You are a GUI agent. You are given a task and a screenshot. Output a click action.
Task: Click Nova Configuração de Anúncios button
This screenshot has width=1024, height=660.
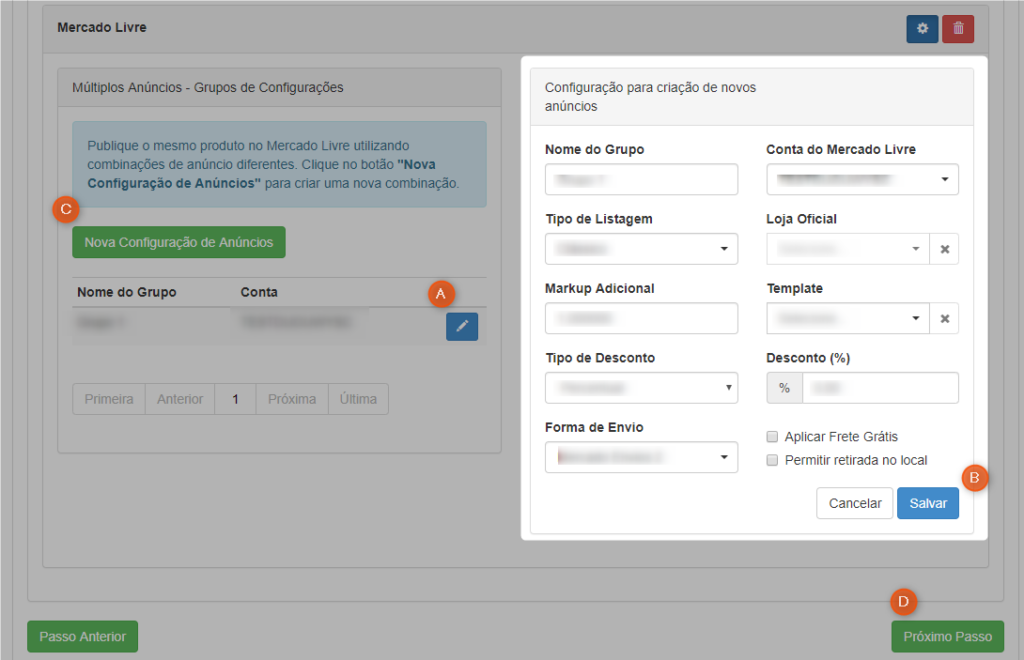(179, 242)
